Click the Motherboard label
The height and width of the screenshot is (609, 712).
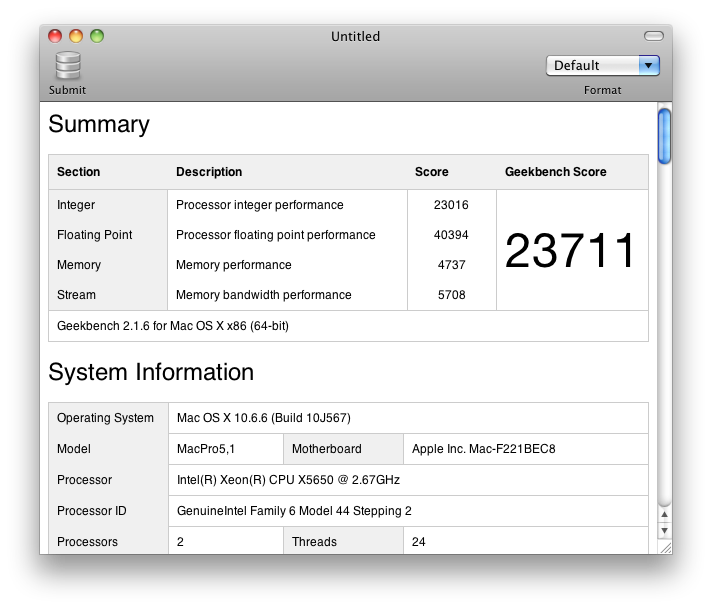click(327, 449)
